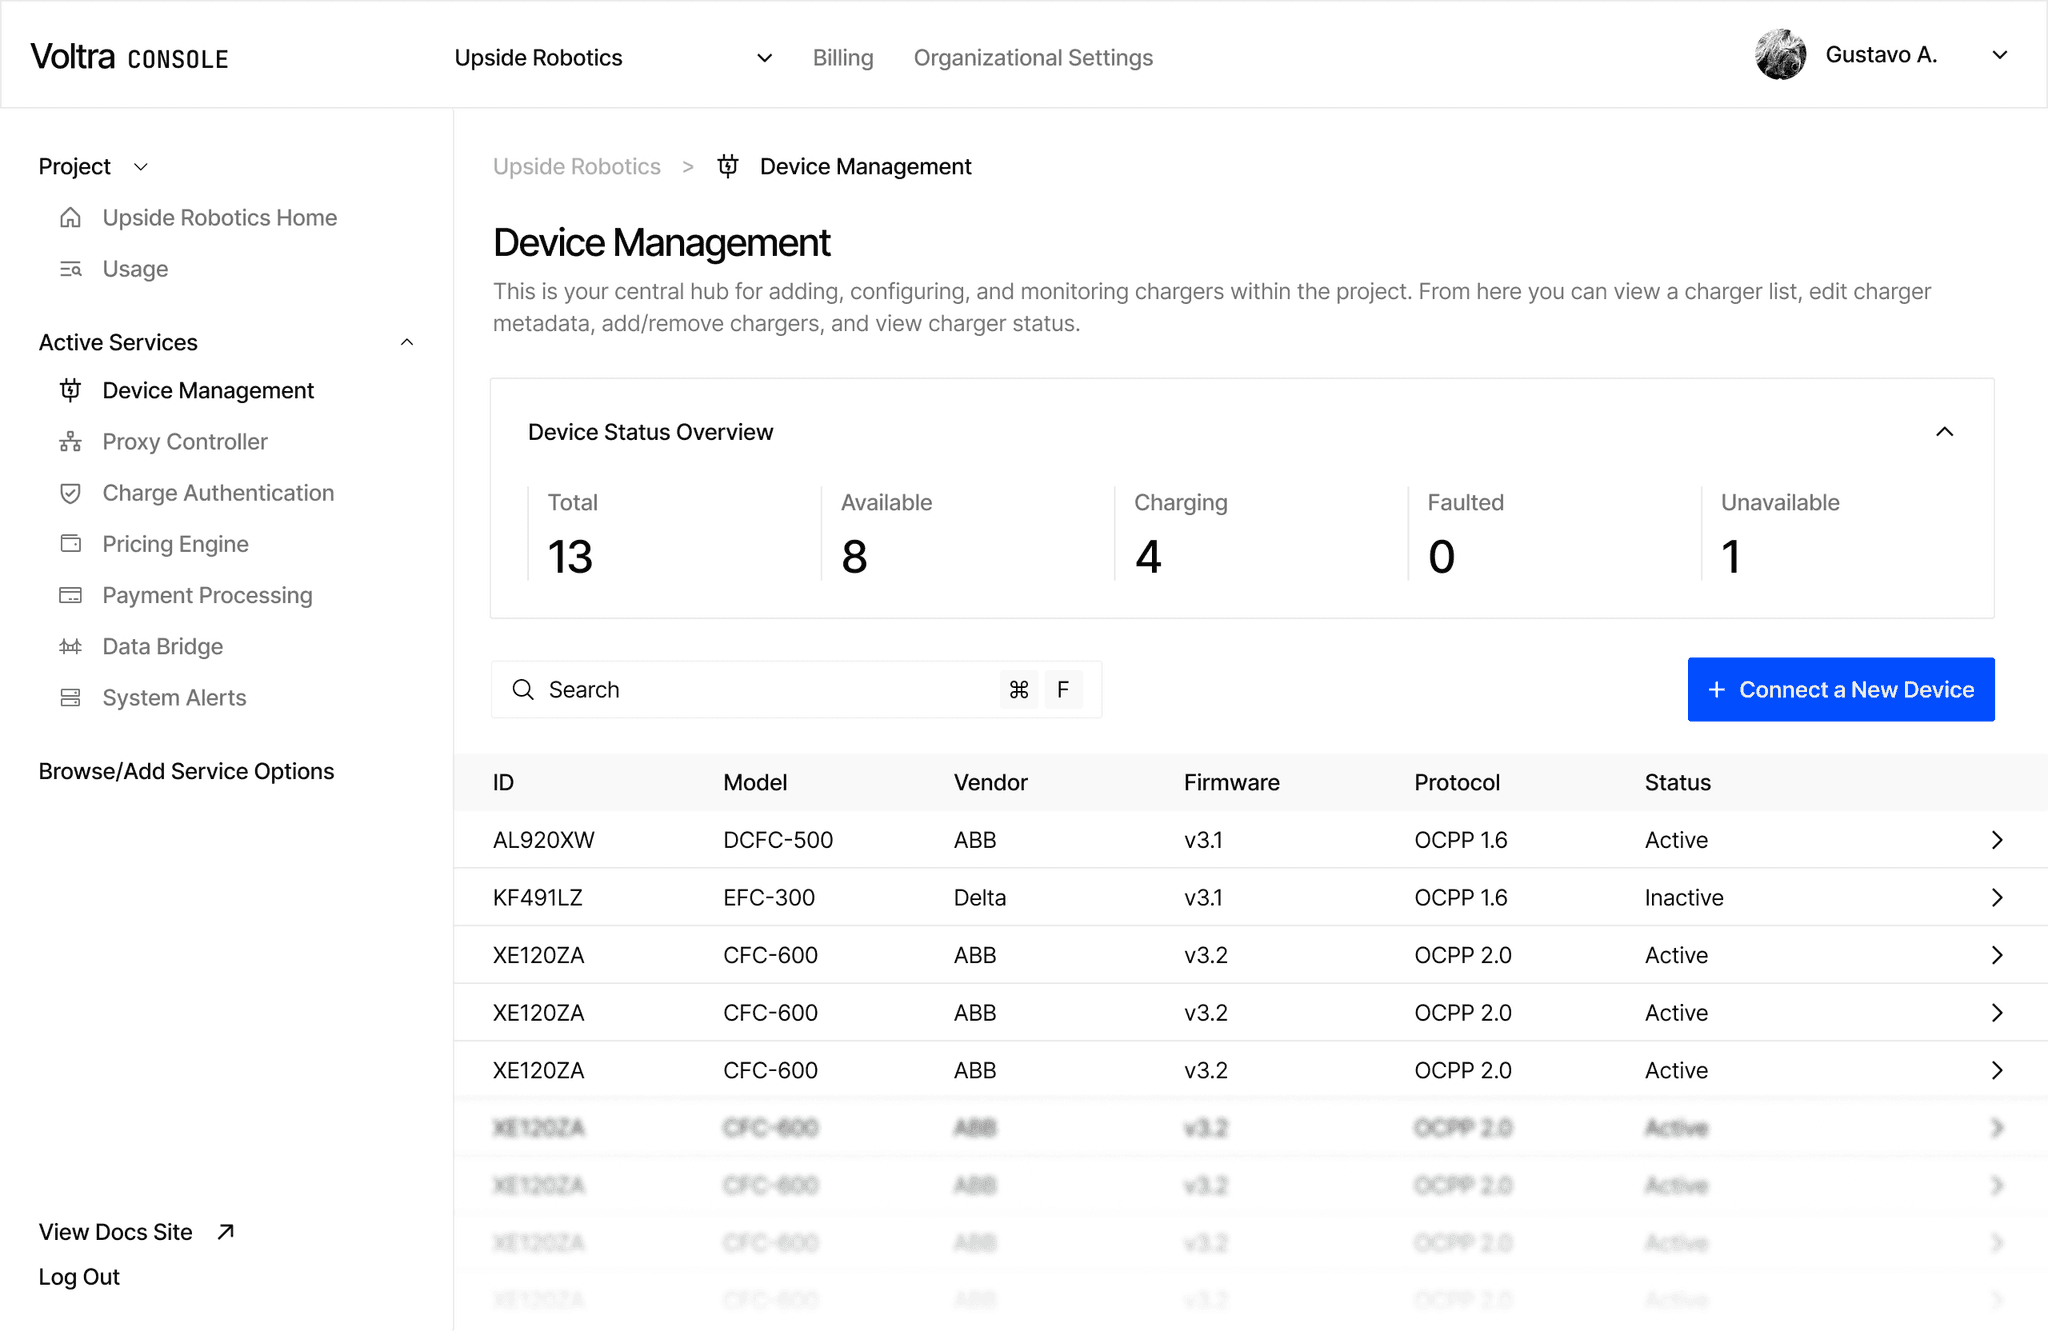Screen dimensions: 2048x1331
Task: Click the Proxy Controller network icon
Action: coord(70,441)
